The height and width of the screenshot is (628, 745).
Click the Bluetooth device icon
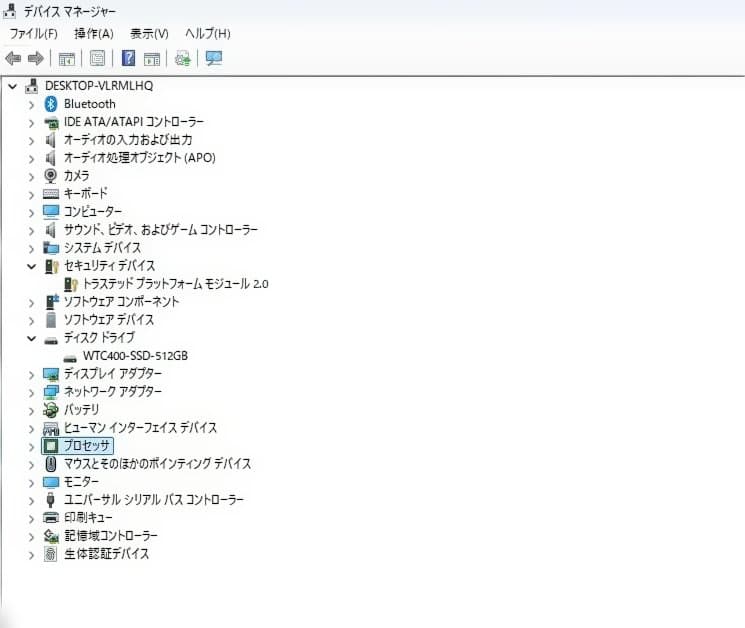click(52, 104)
